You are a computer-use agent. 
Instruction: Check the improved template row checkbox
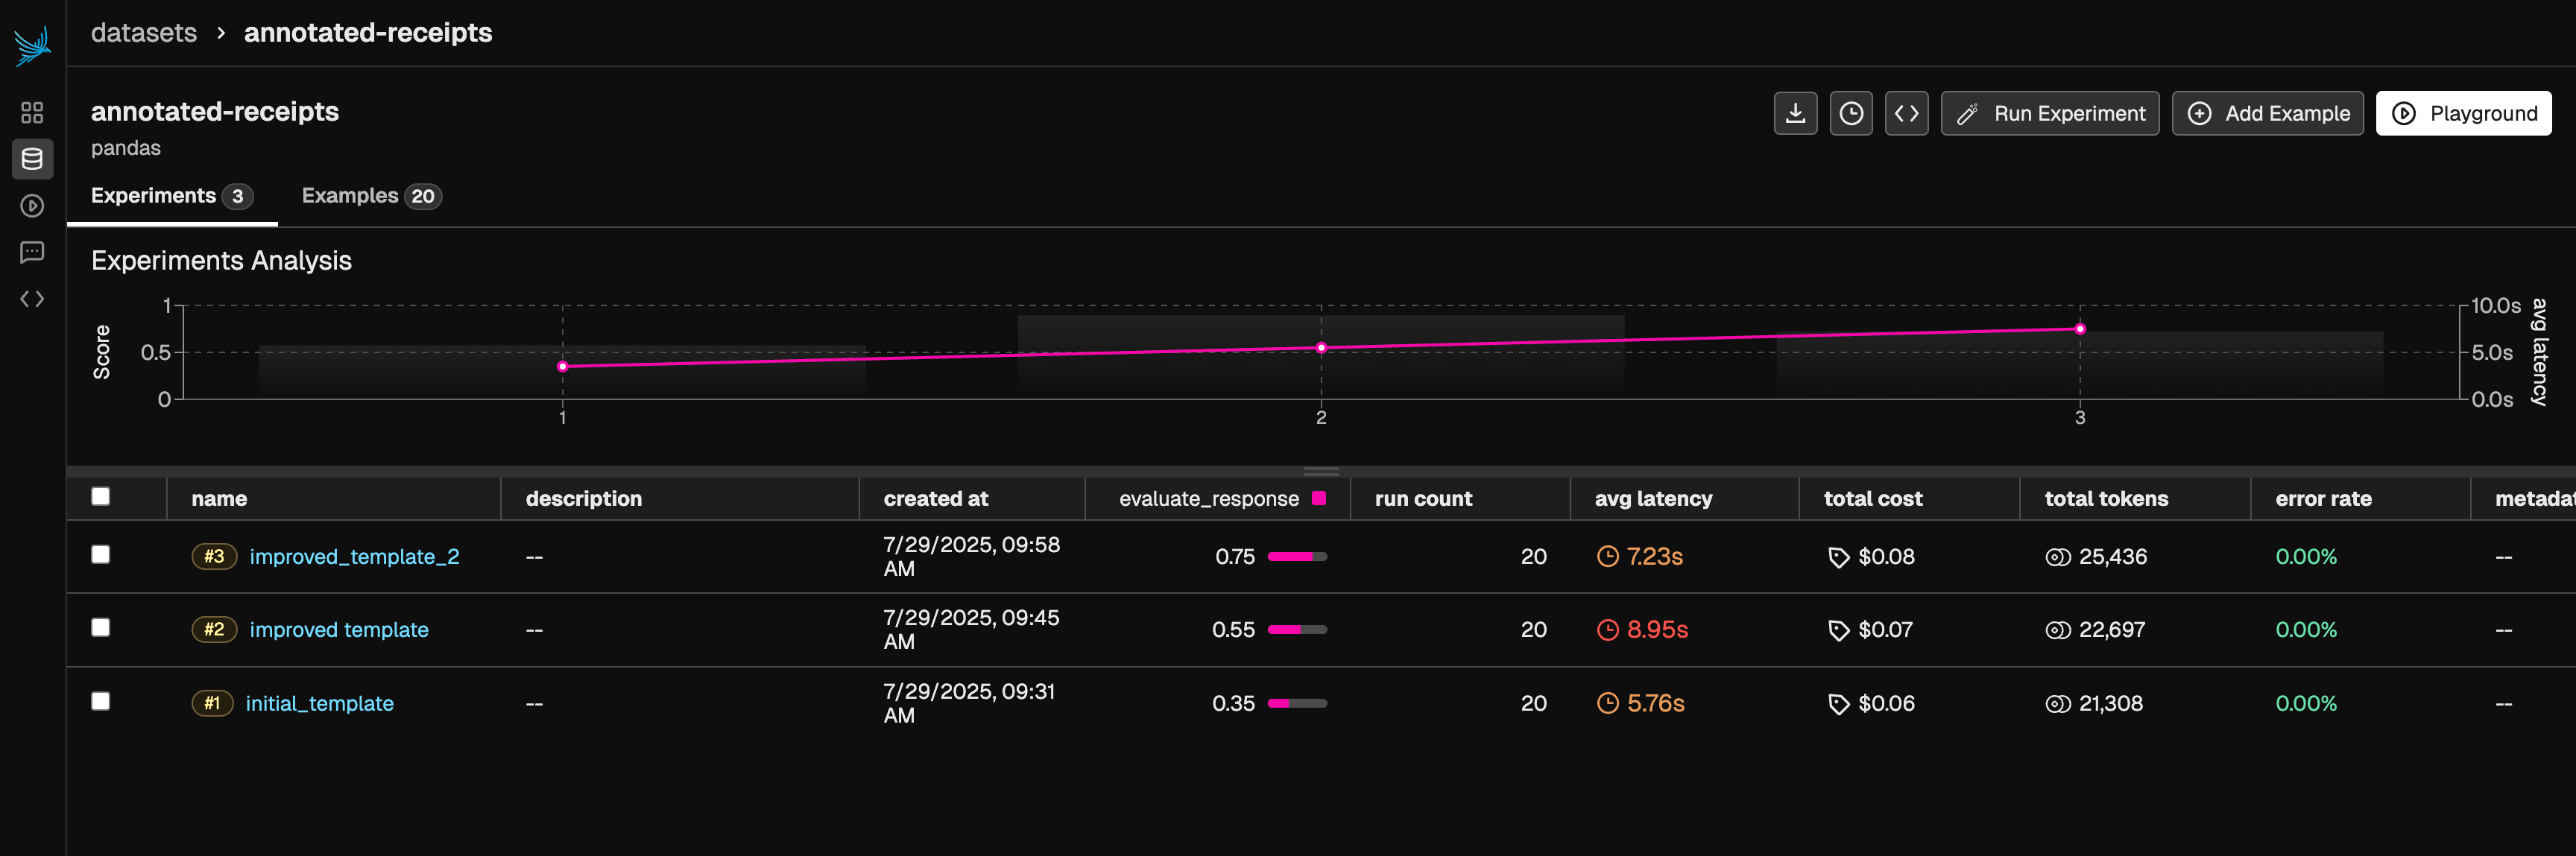[x=101, y=628]
